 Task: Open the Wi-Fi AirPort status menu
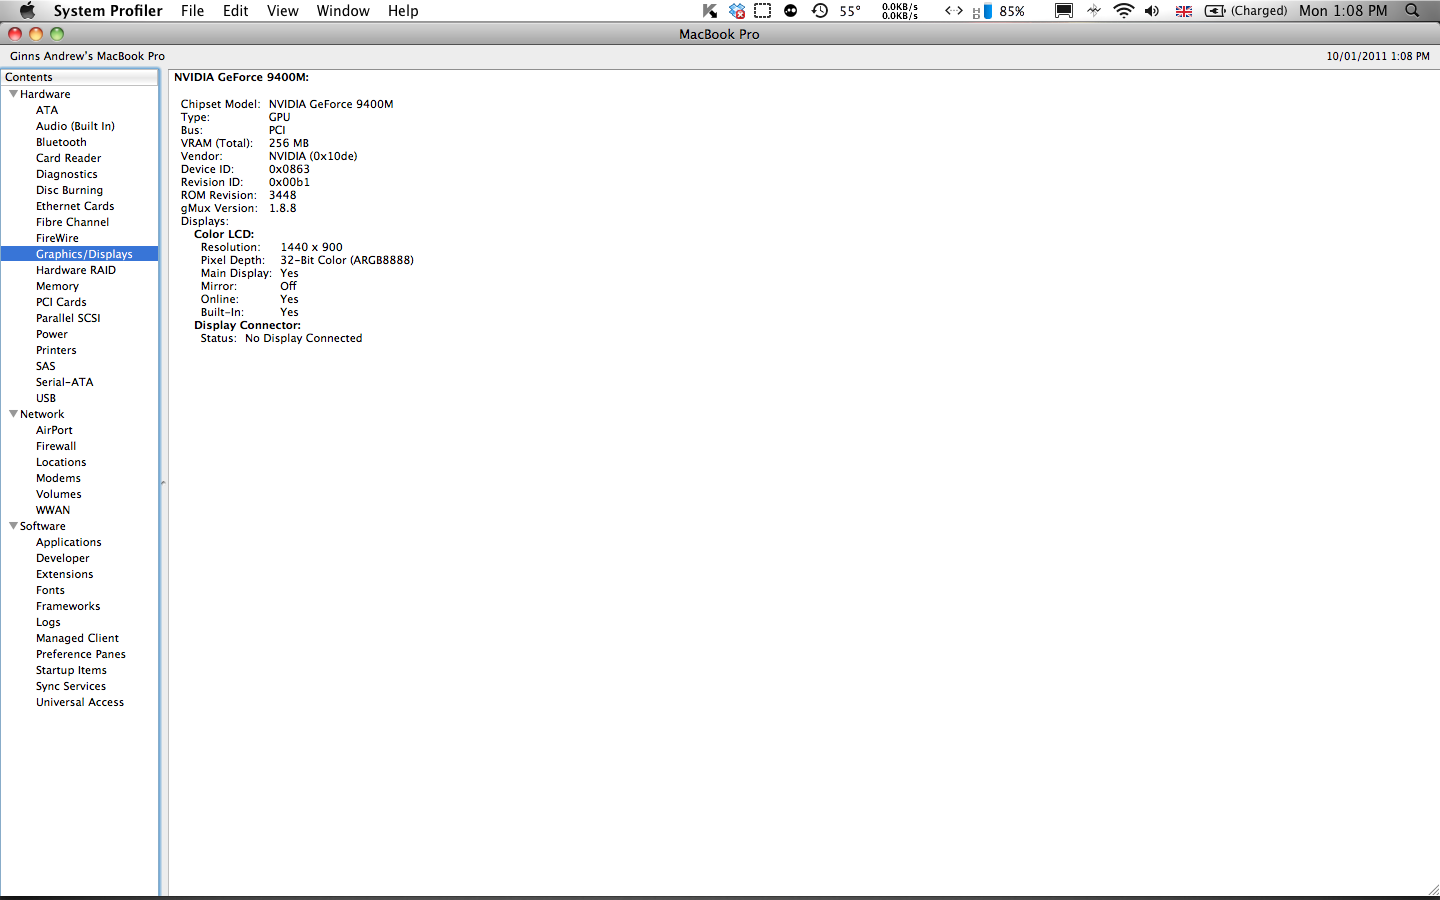pos(1124,11)
